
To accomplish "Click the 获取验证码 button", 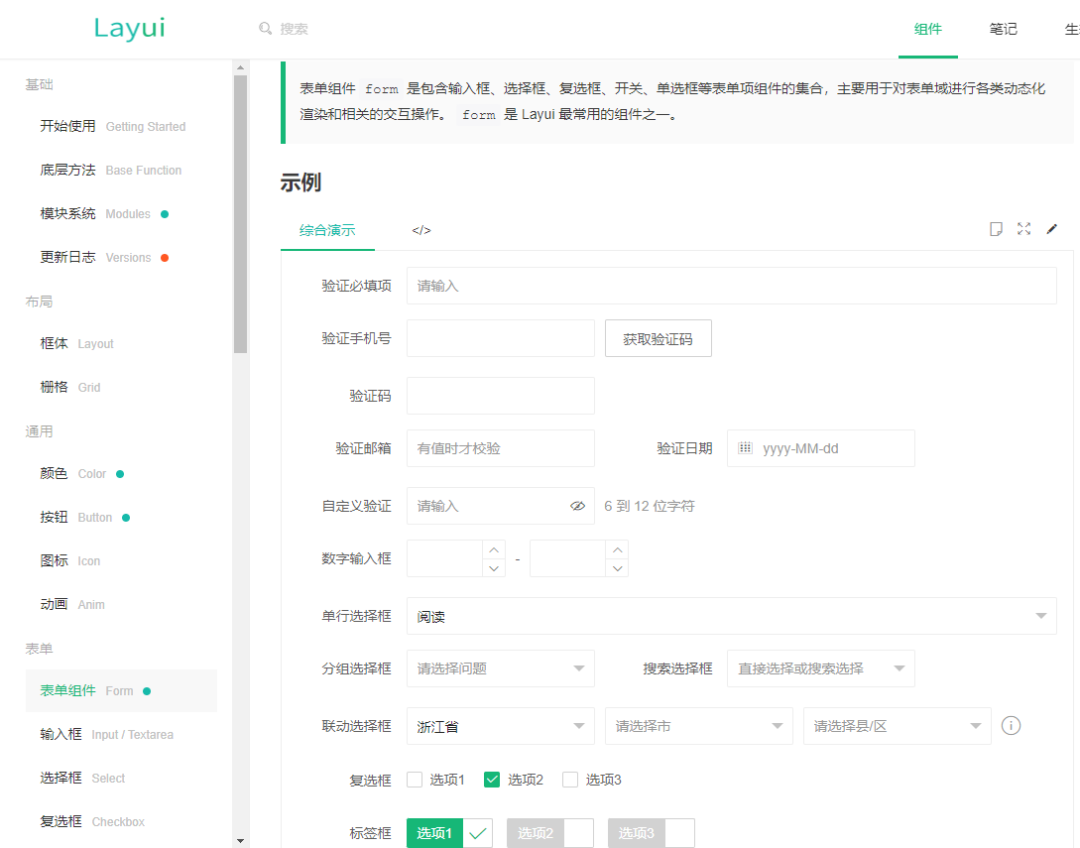I will pyautogui.click(x=657, y=339).
